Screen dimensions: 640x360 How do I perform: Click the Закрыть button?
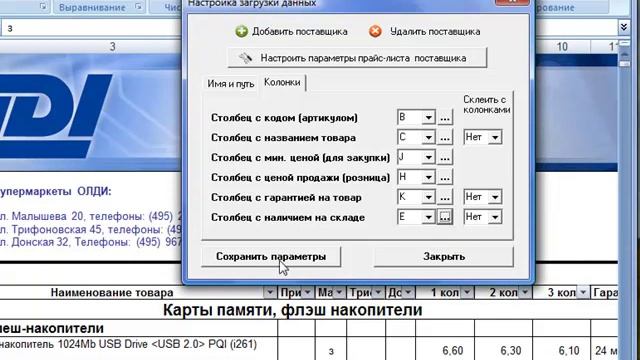click(444, 257)
